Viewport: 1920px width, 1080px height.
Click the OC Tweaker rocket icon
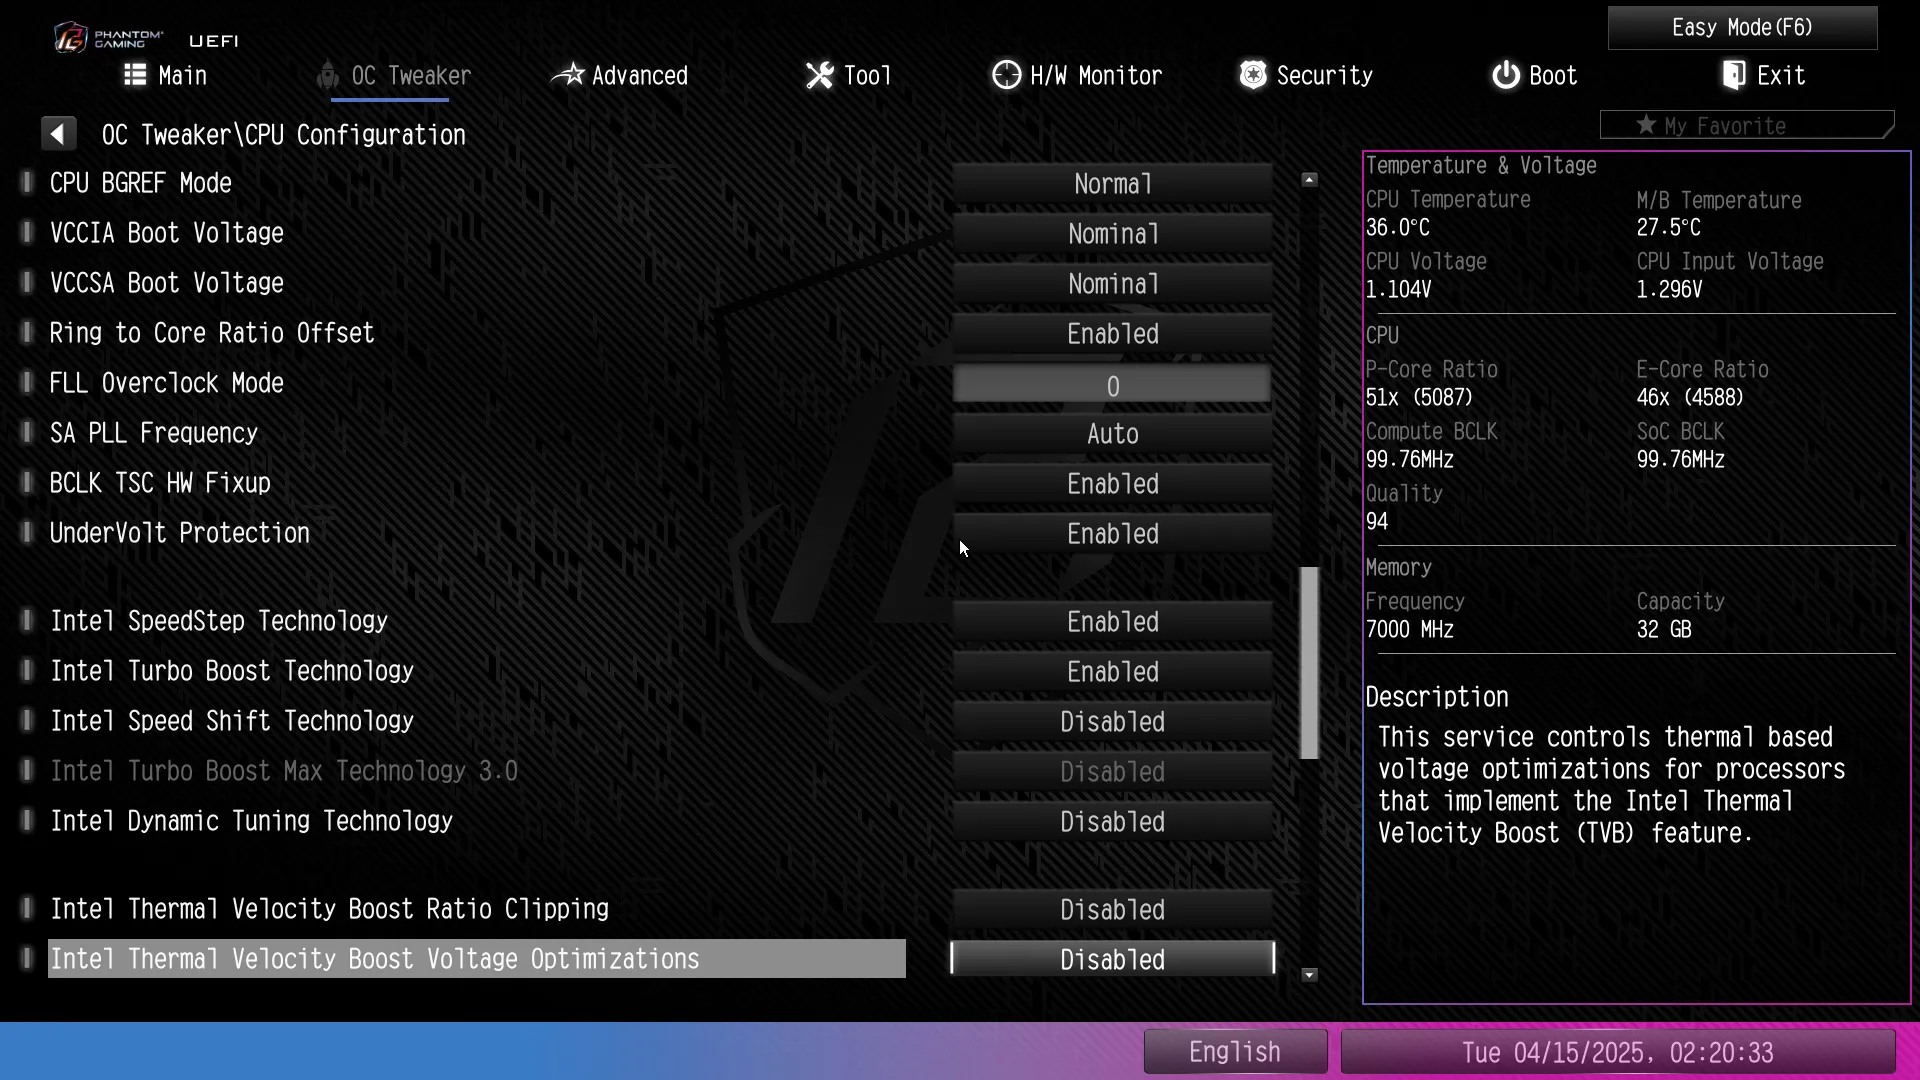[327, 75]
